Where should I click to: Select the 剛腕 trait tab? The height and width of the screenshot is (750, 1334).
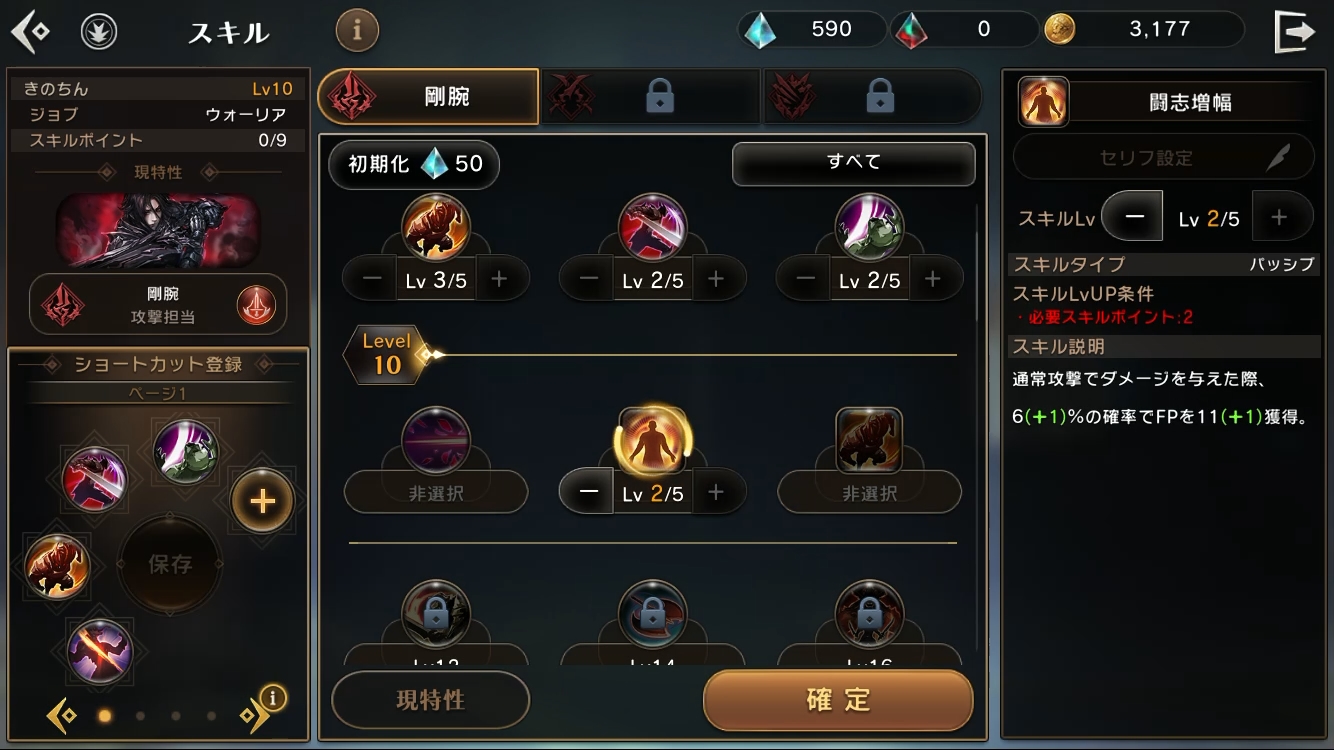[428, 97]
